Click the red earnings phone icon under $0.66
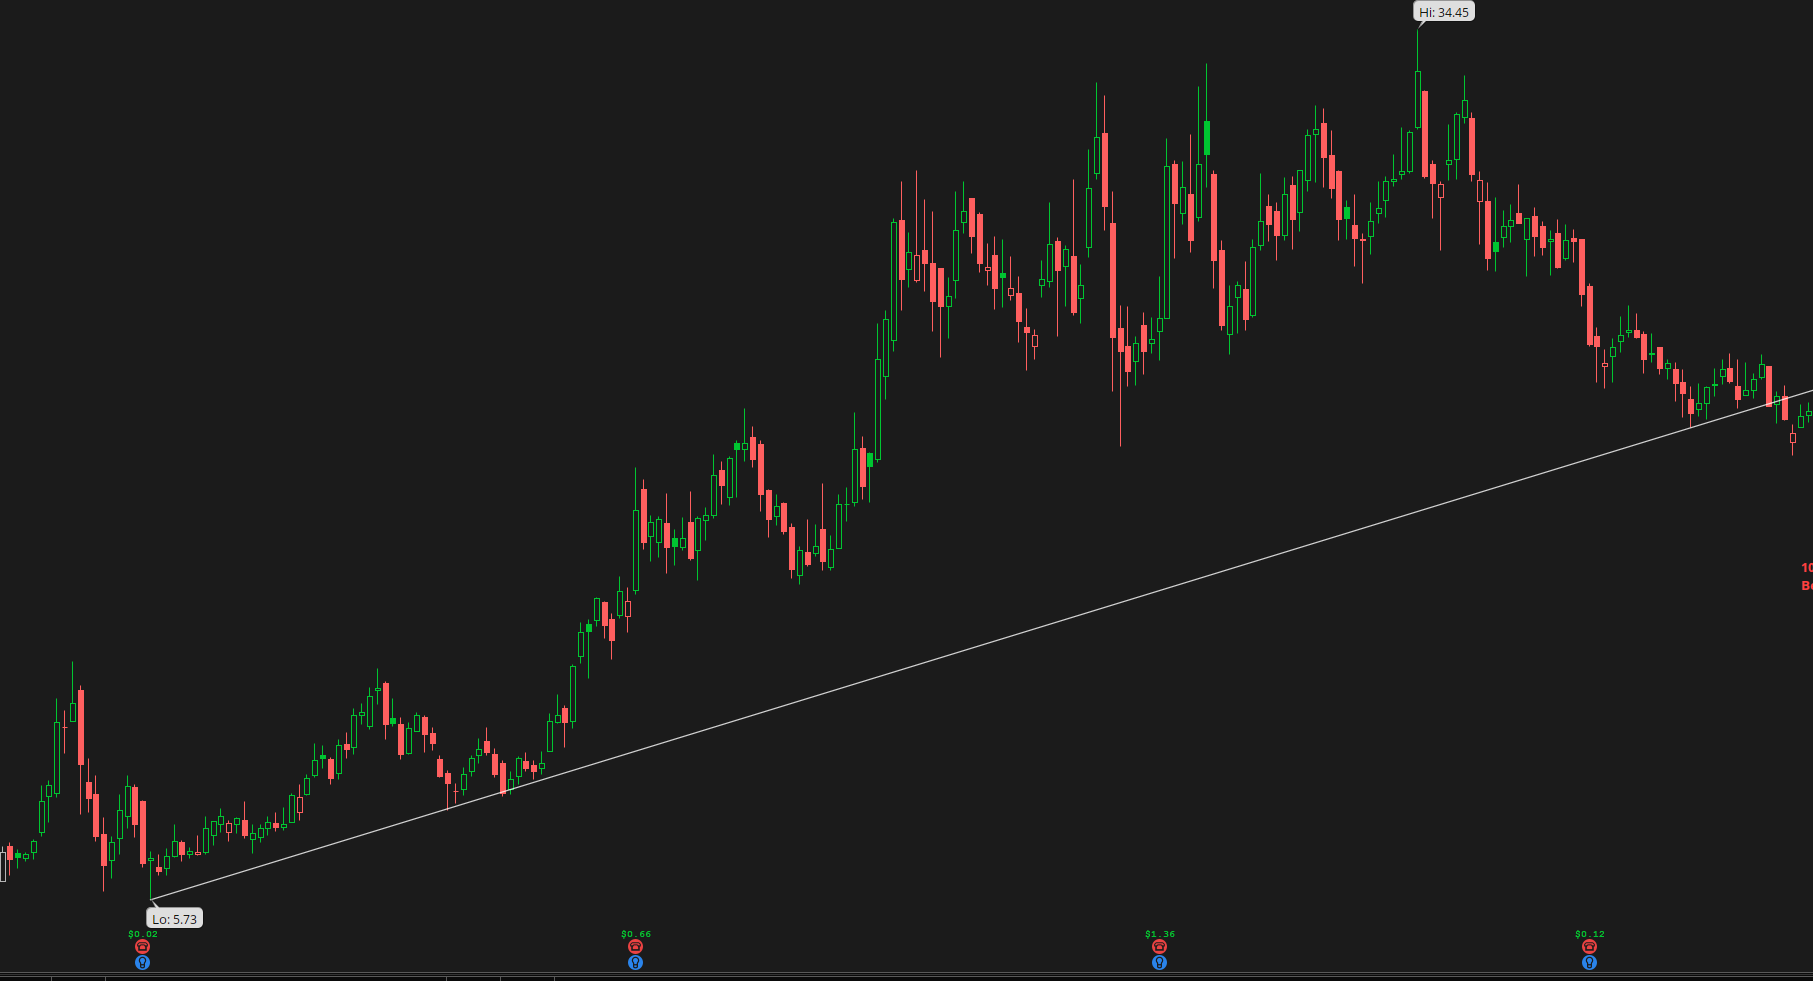 click(x=635, y=946)
